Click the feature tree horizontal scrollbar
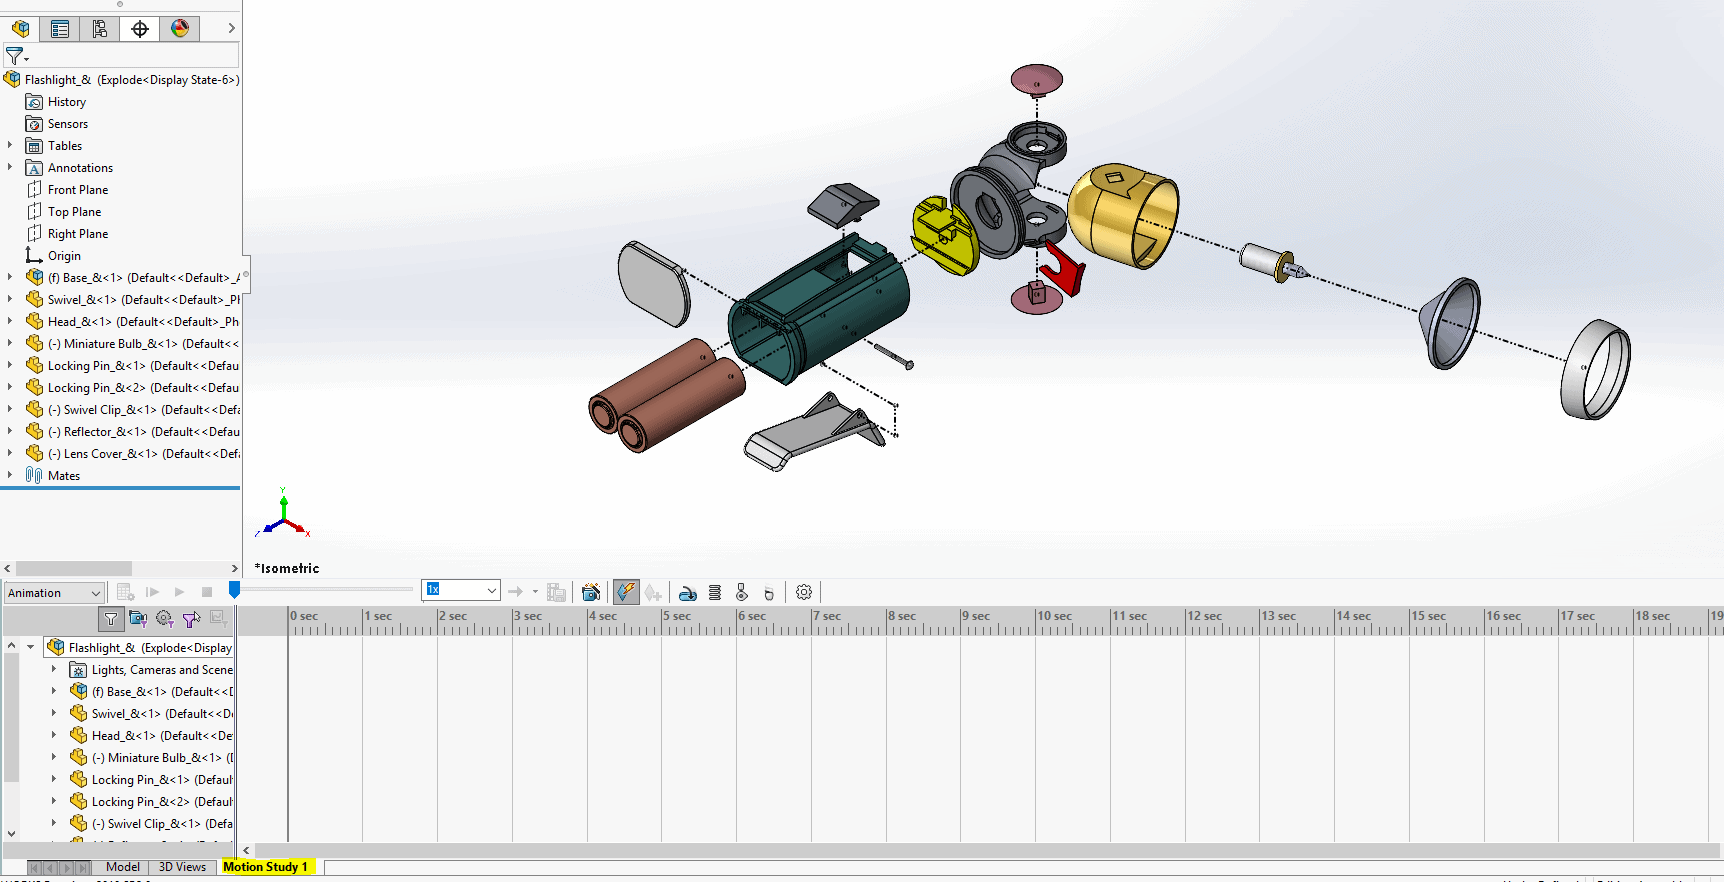This screenshot has width=1724, height=882. (74, 568)
